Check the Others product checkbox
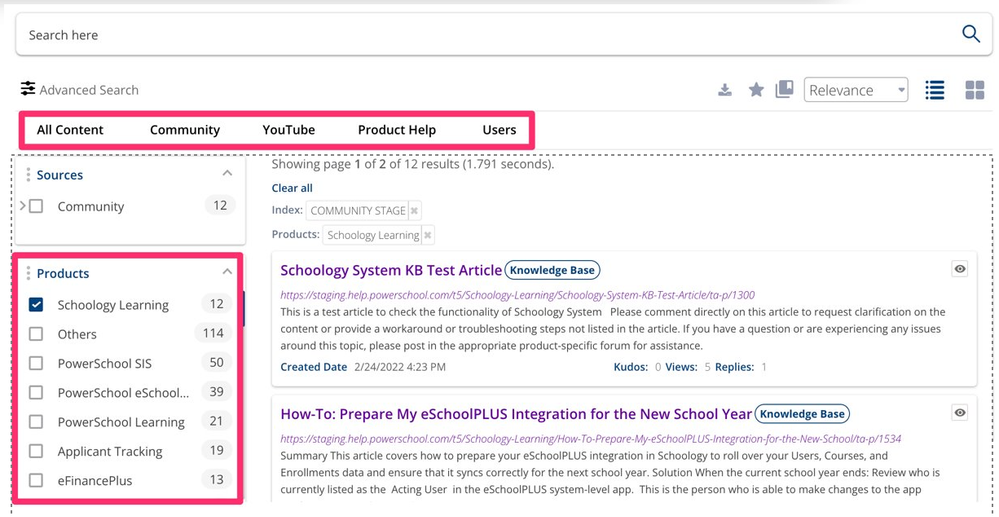This screenshot has height=517, width=999. click(x=36, y=334)
